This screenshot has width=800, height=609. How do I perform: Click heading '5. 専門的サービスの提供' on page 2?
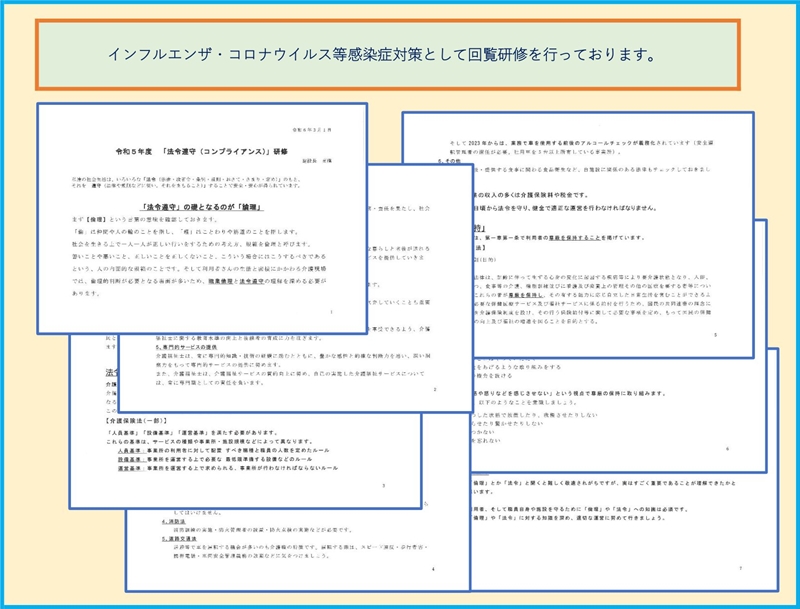point(186,347)
